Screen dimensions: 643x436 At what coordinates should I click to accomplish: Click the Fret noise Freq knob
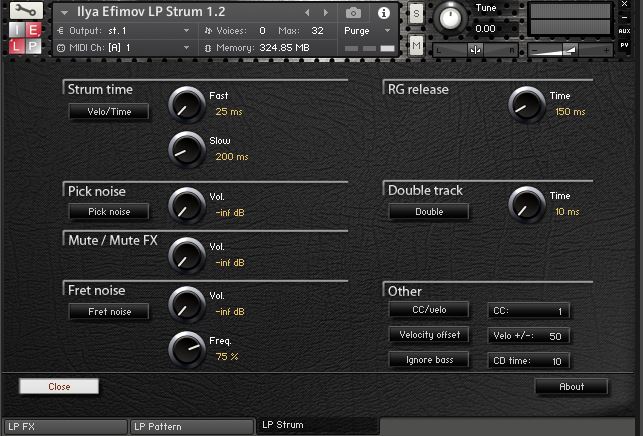[187, 350]
